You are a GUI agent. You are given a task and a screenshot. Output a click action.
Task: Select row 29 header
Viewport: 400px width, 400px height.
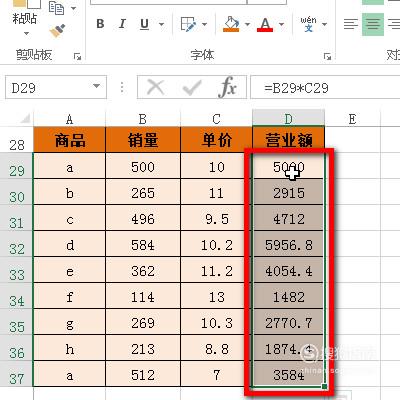[x=16, y=166]
